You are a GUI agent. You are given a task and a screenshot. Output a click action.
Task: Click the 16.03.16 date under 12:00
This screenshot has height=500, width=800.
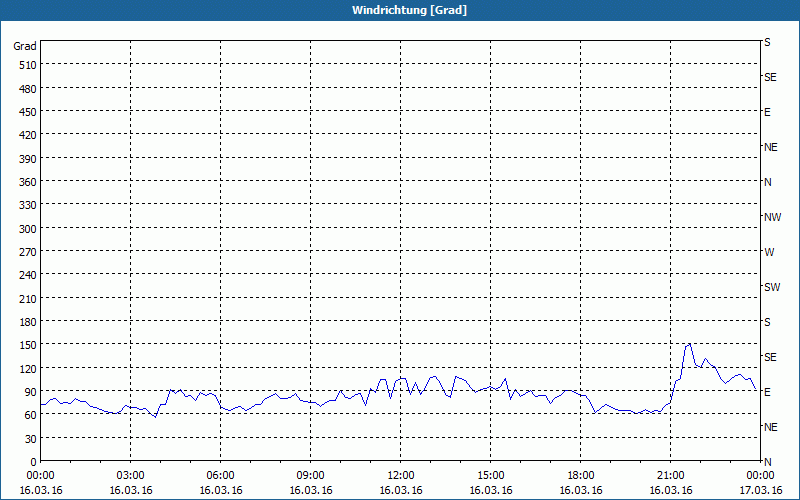pyautogui.click(x=401, y=490)
